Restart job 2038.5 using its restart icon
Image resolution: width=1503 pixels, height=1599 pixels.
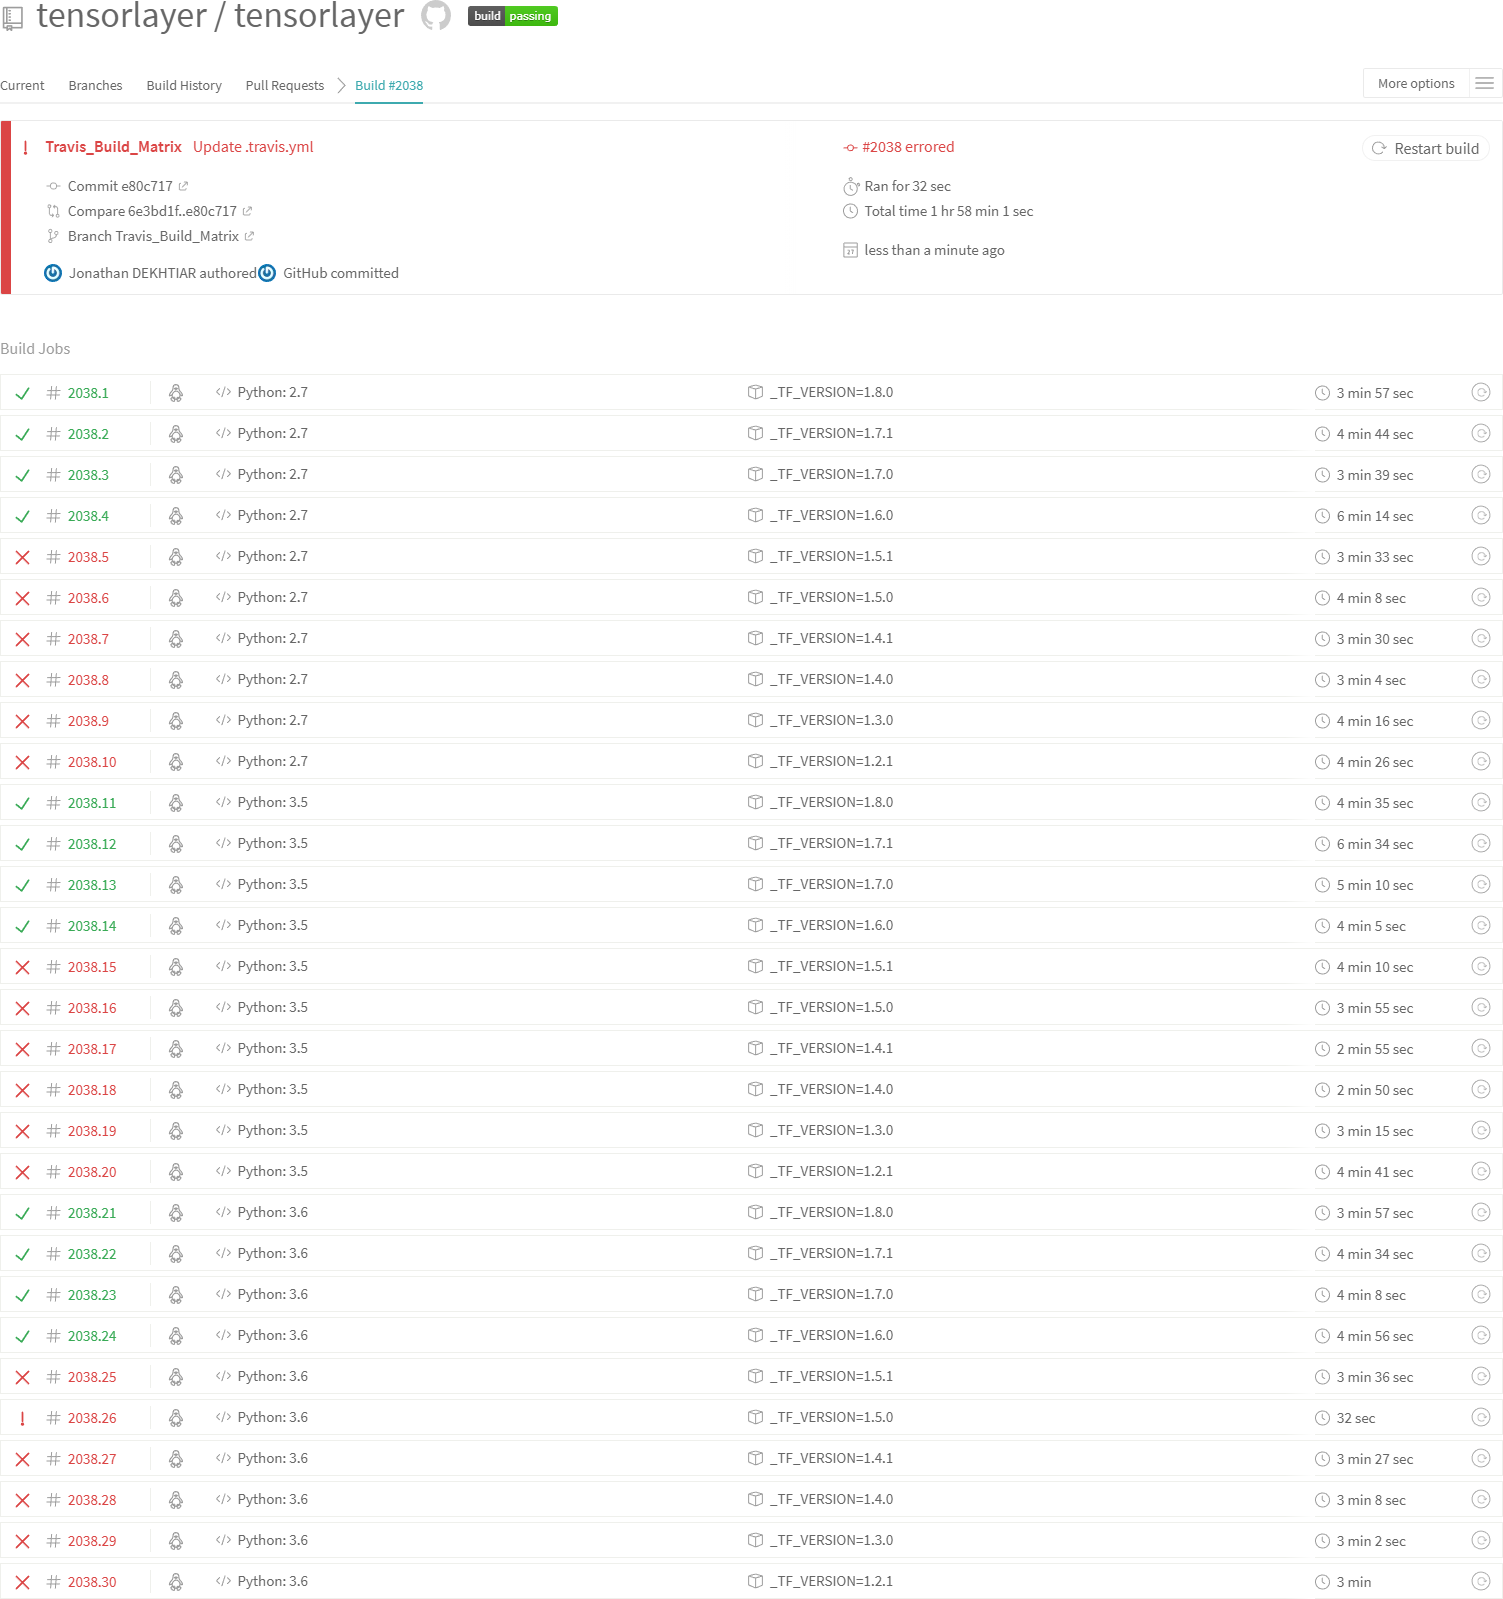tap(1481, 557)
